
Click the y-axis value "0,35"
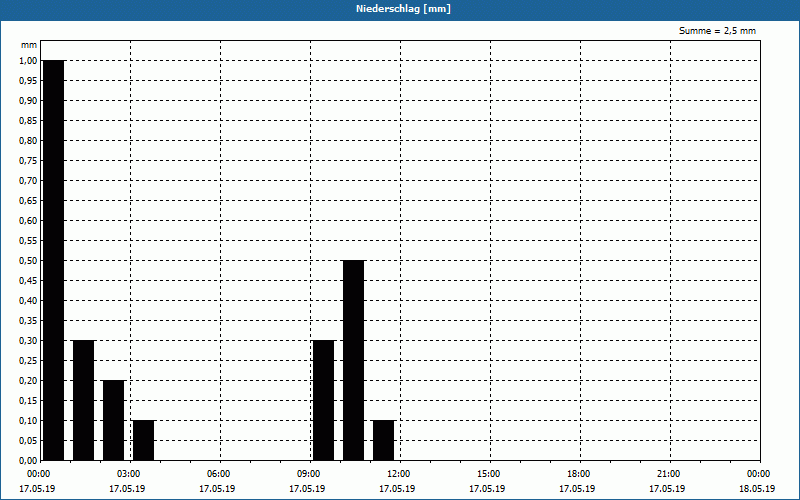[28, 320]
